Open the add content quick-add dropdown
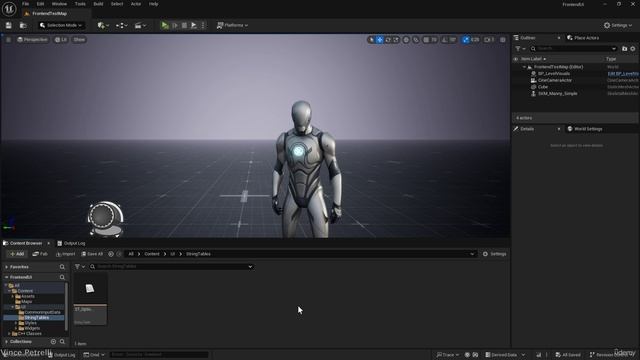This screenshot has height=360, width=640. click(x=103, y=25)
